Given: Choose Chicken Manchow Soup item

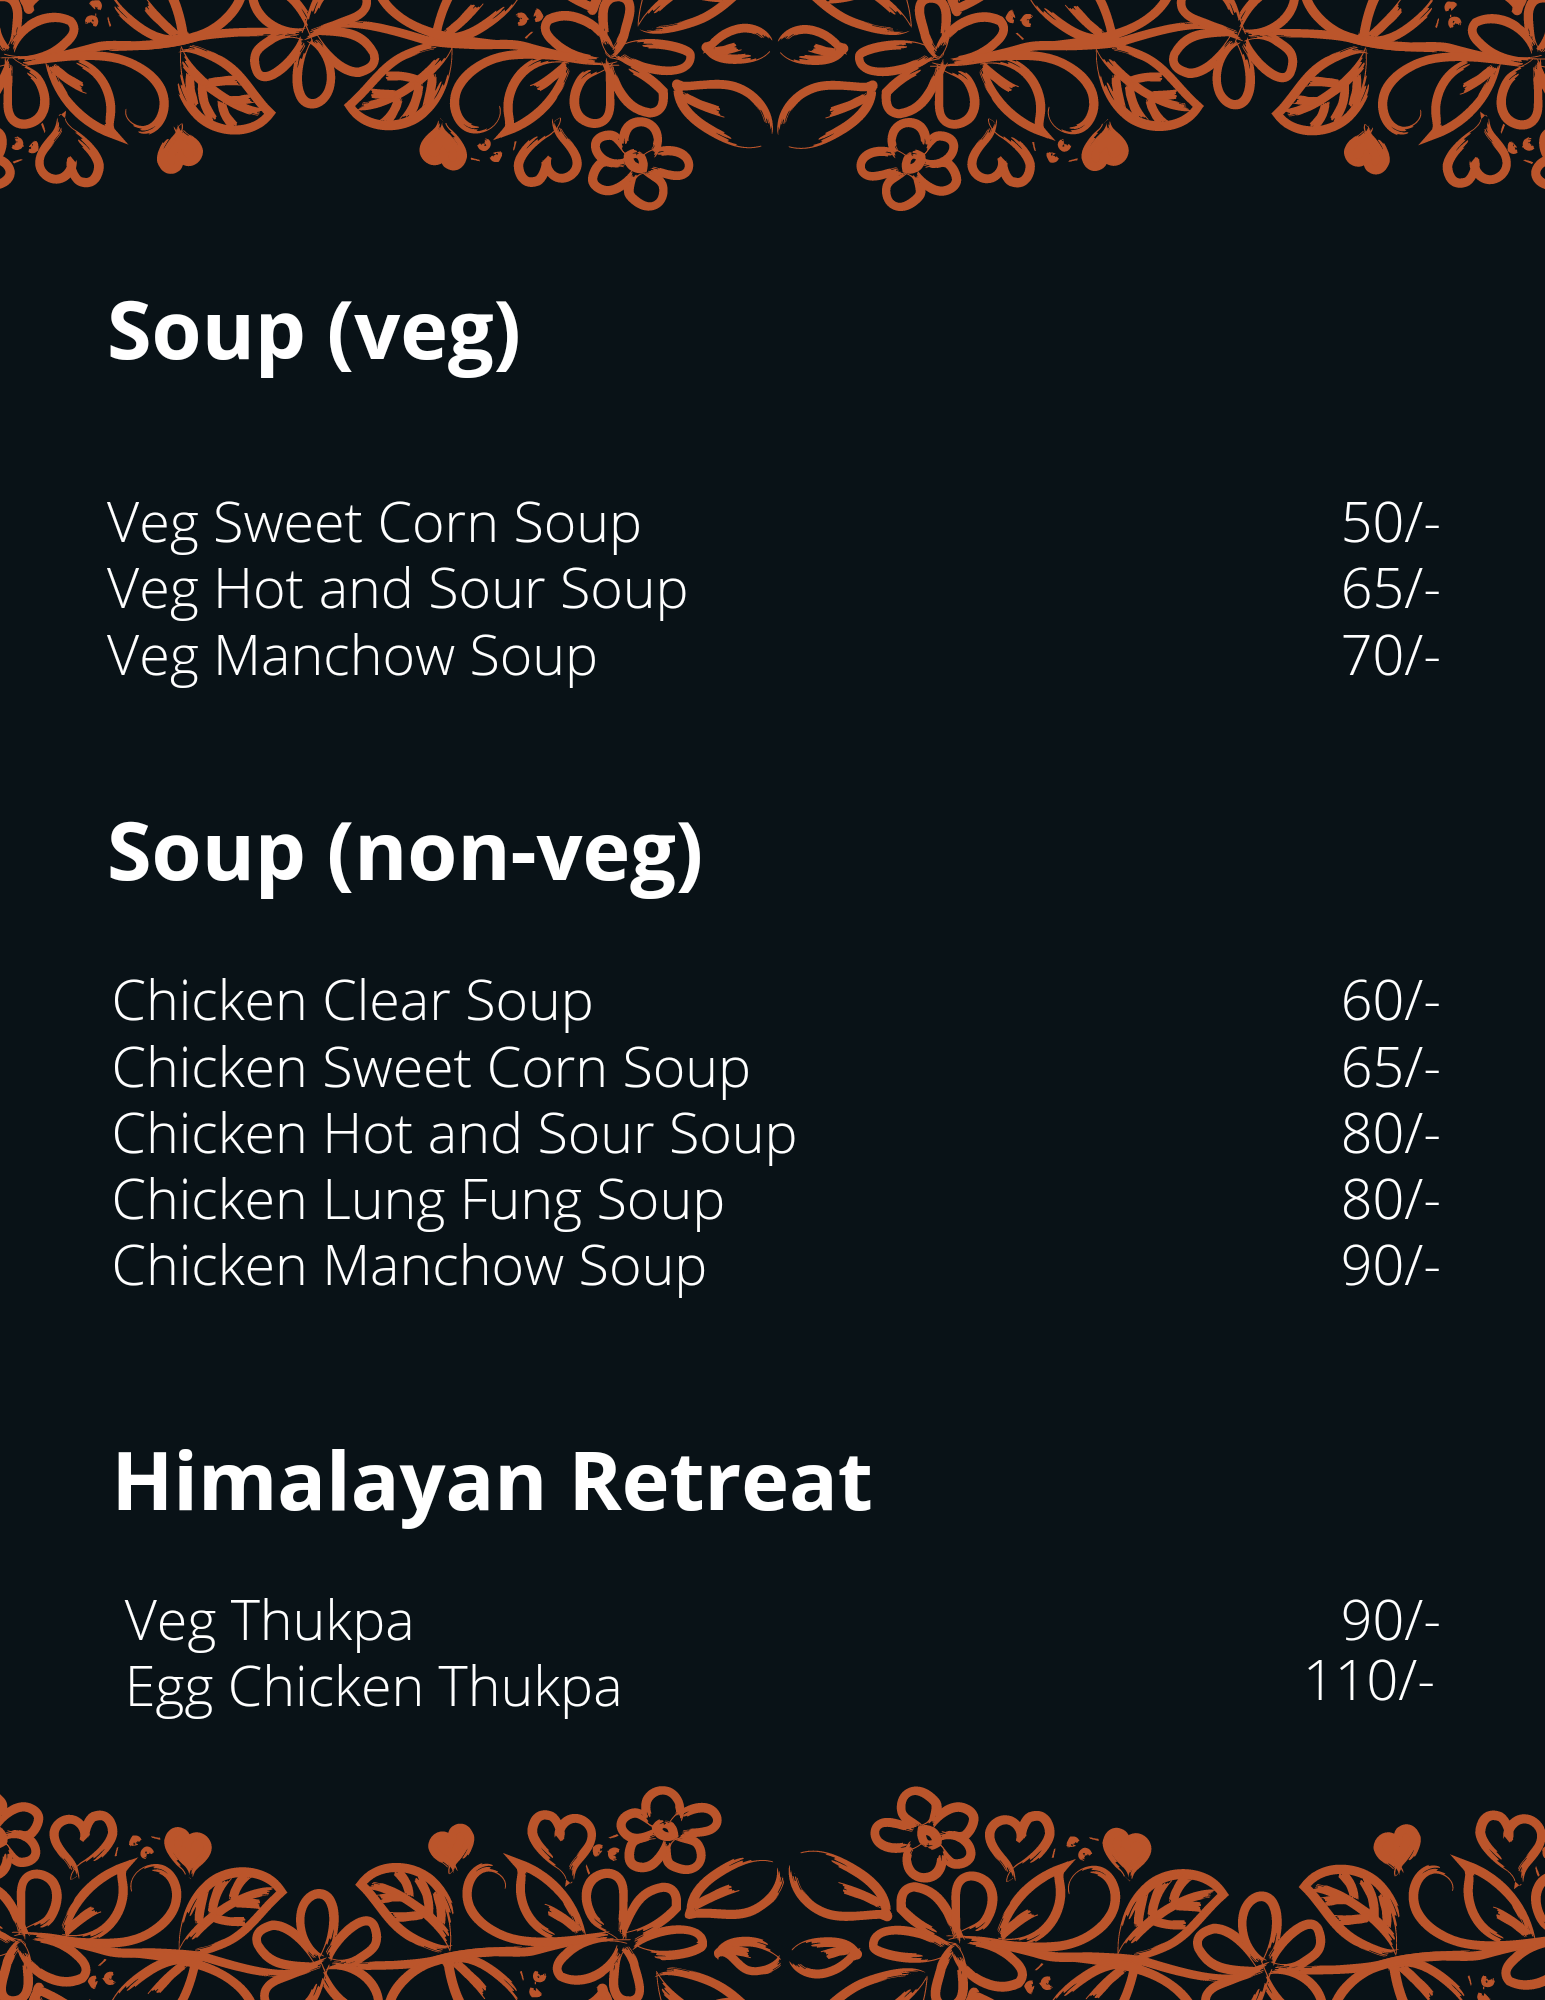Looking at the screenshot, I should point(409,1268).
